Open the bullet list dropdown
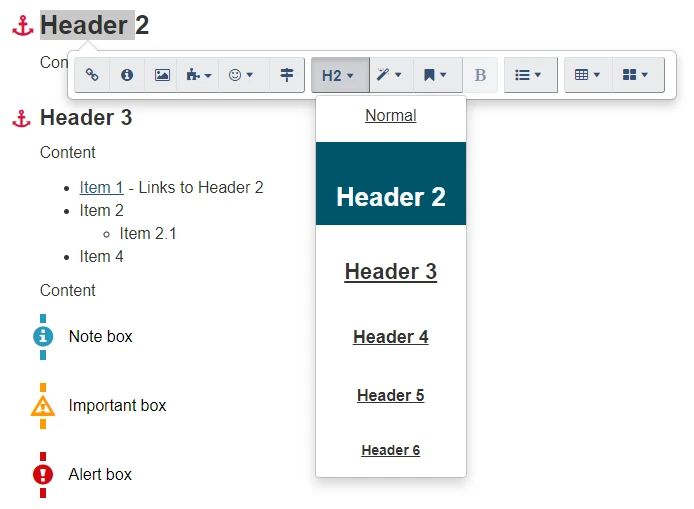Viewport: 694px width, 509px height. (x=530, y=75)
